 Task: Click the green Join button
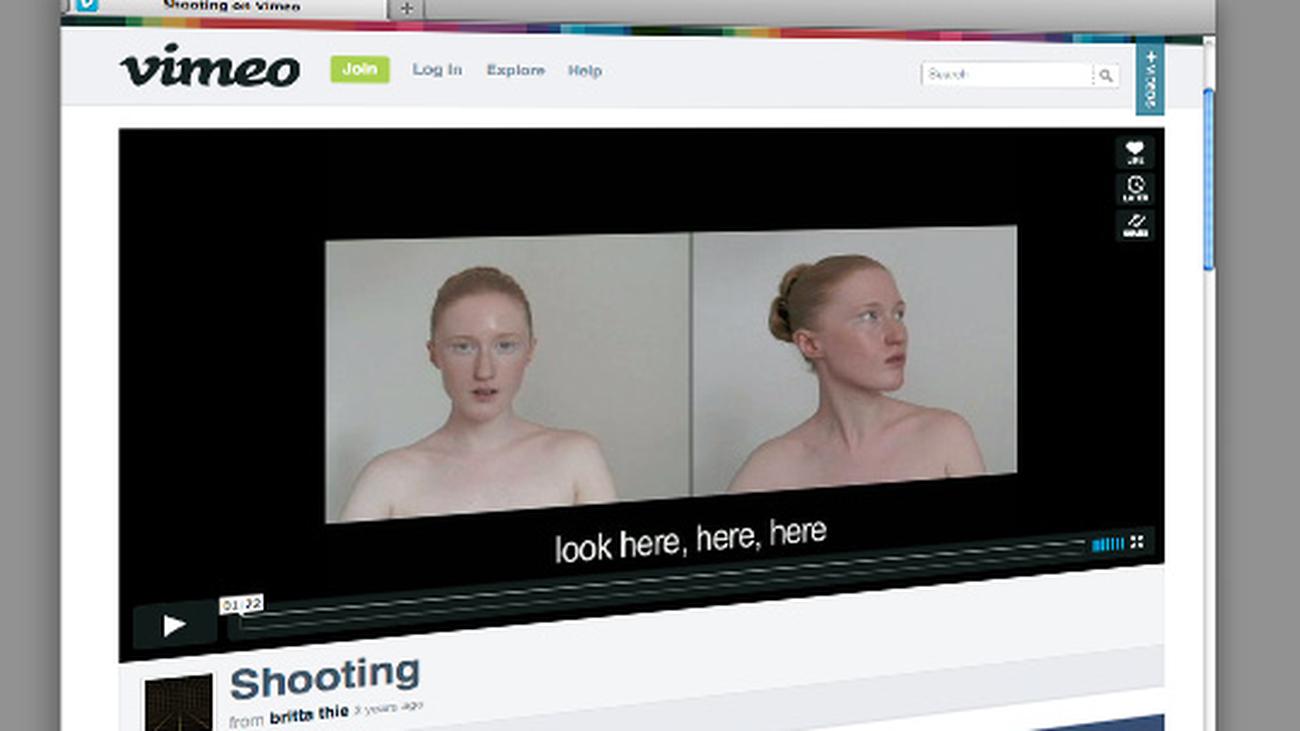coord(359,69)
